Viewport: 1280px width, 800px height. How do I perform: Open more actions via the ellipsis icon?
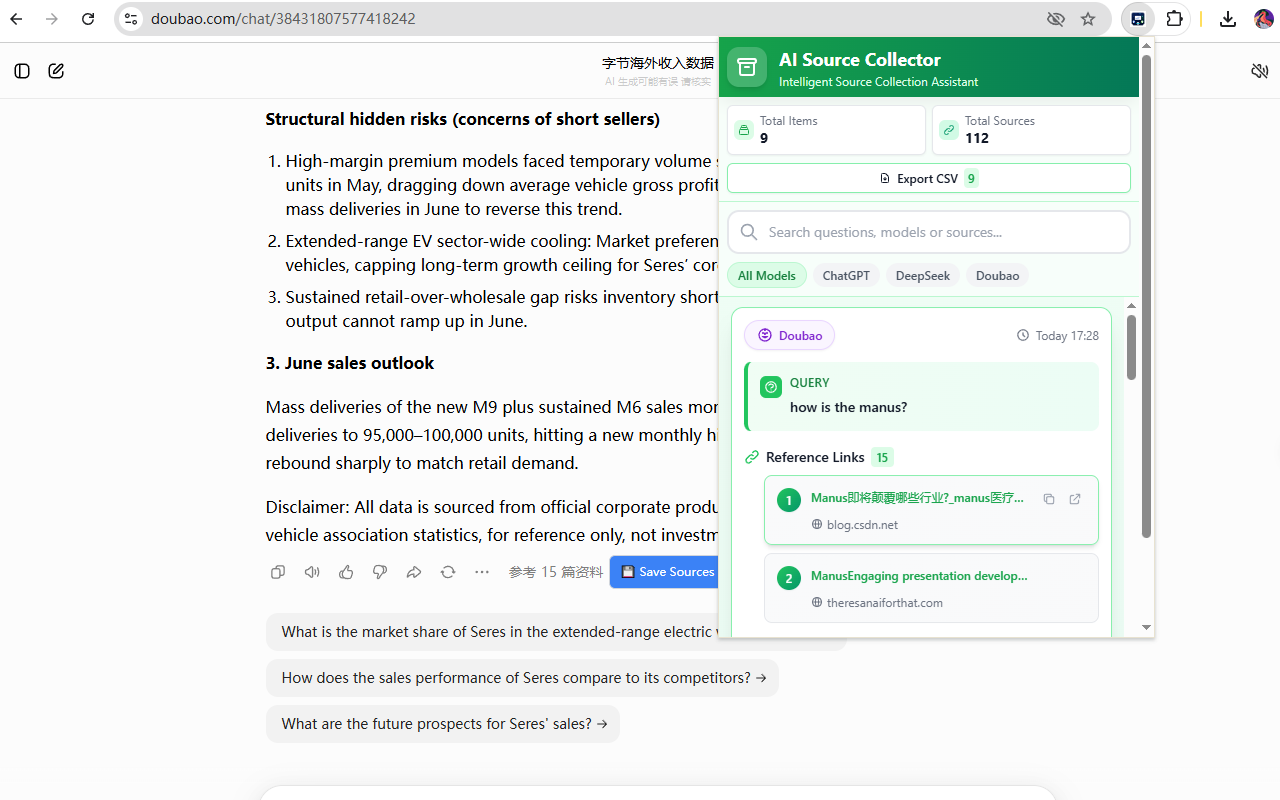[x=482, y=572]
